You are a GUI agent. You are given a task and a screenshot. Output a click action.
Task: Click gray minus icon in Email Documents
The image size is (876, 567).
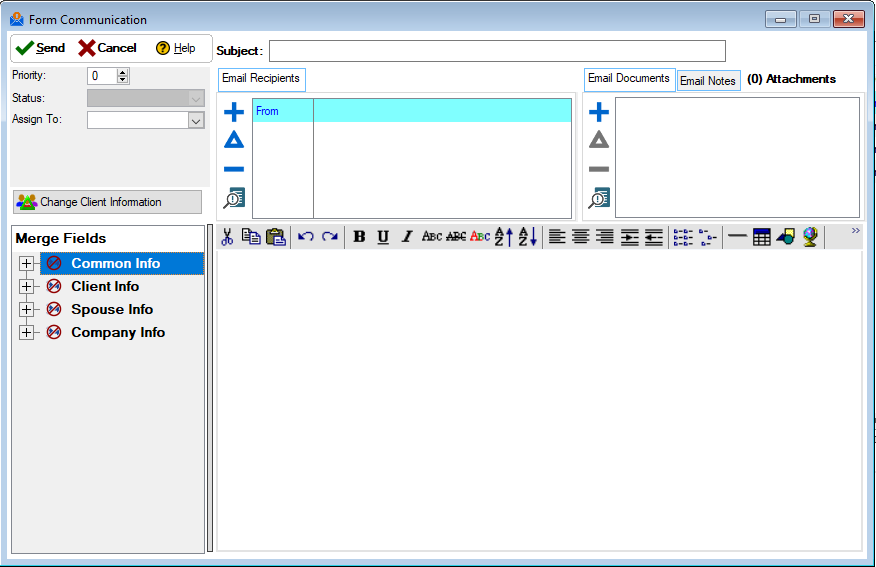click(x=599, y=169)
